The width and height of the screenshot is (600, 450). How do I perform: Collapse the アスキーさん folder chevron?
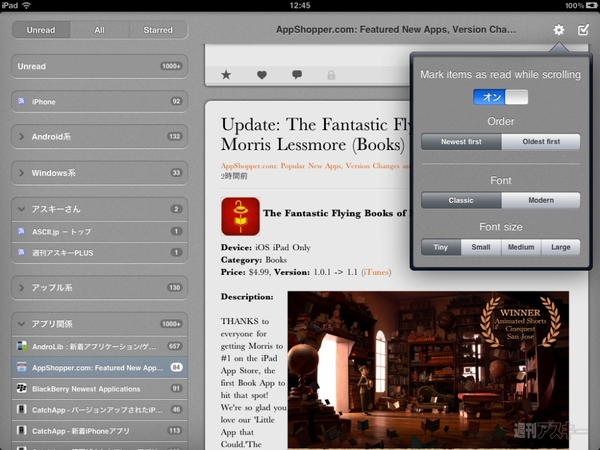click(x=21, y=209)
